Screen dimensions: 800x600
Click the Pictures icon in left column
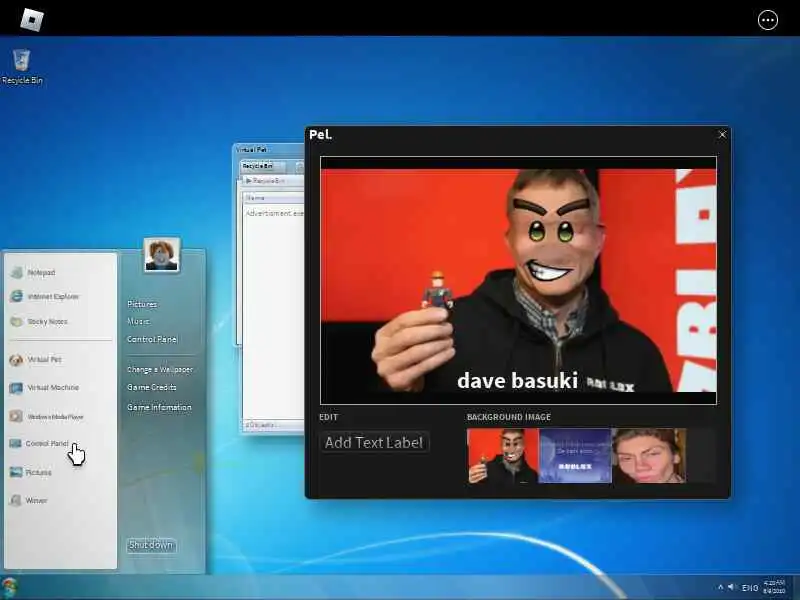(x=16, y=472)
